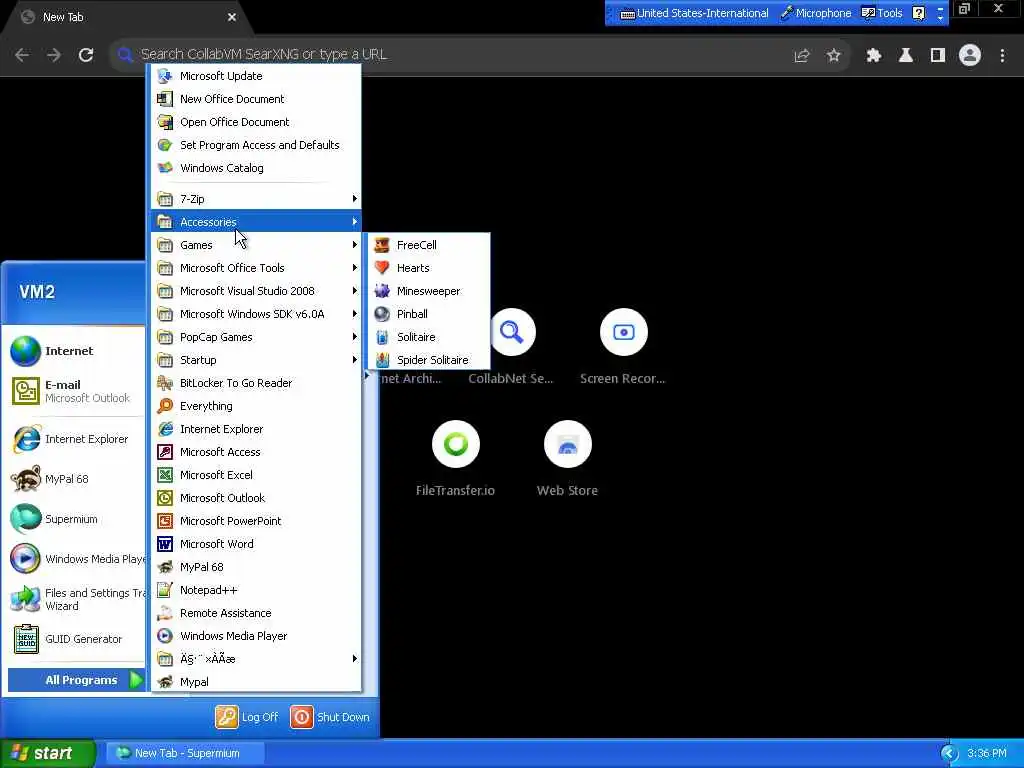The height and width of the screenshot is (768, 1024).
Task: Open Microsoft Access
Action: [256, 452]
